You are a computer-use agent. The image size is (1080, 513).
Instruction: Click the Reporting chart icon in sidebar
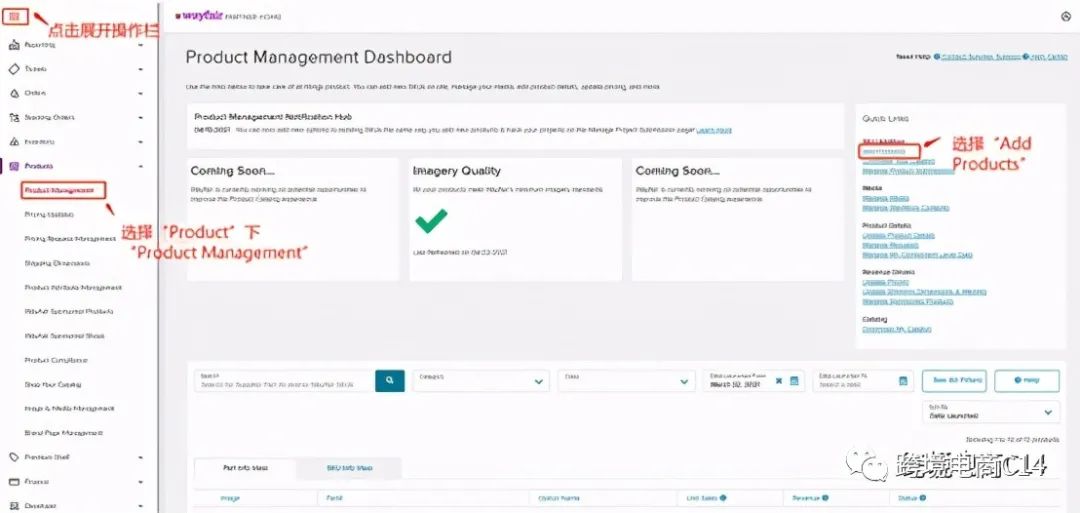pos(14,45)
